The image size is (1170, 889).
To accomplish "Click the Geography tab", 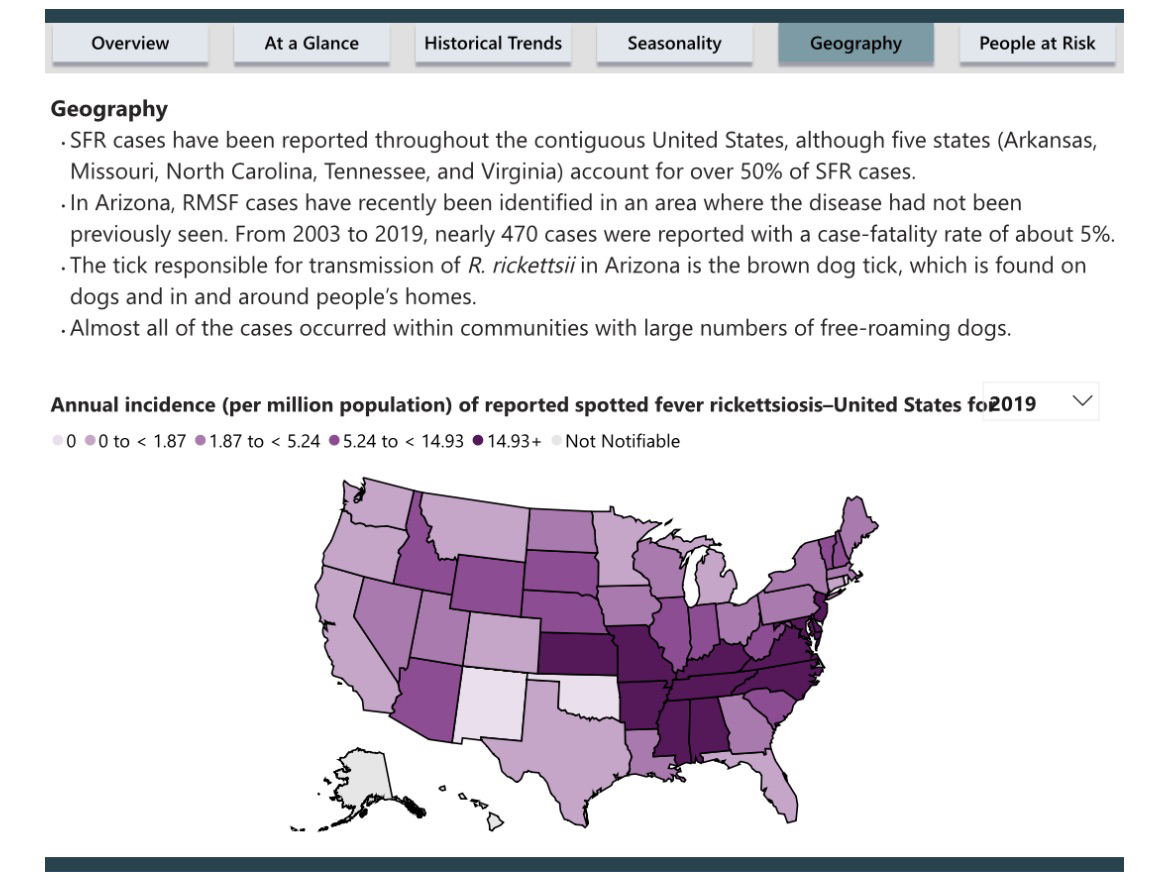I will pos(855,43).
